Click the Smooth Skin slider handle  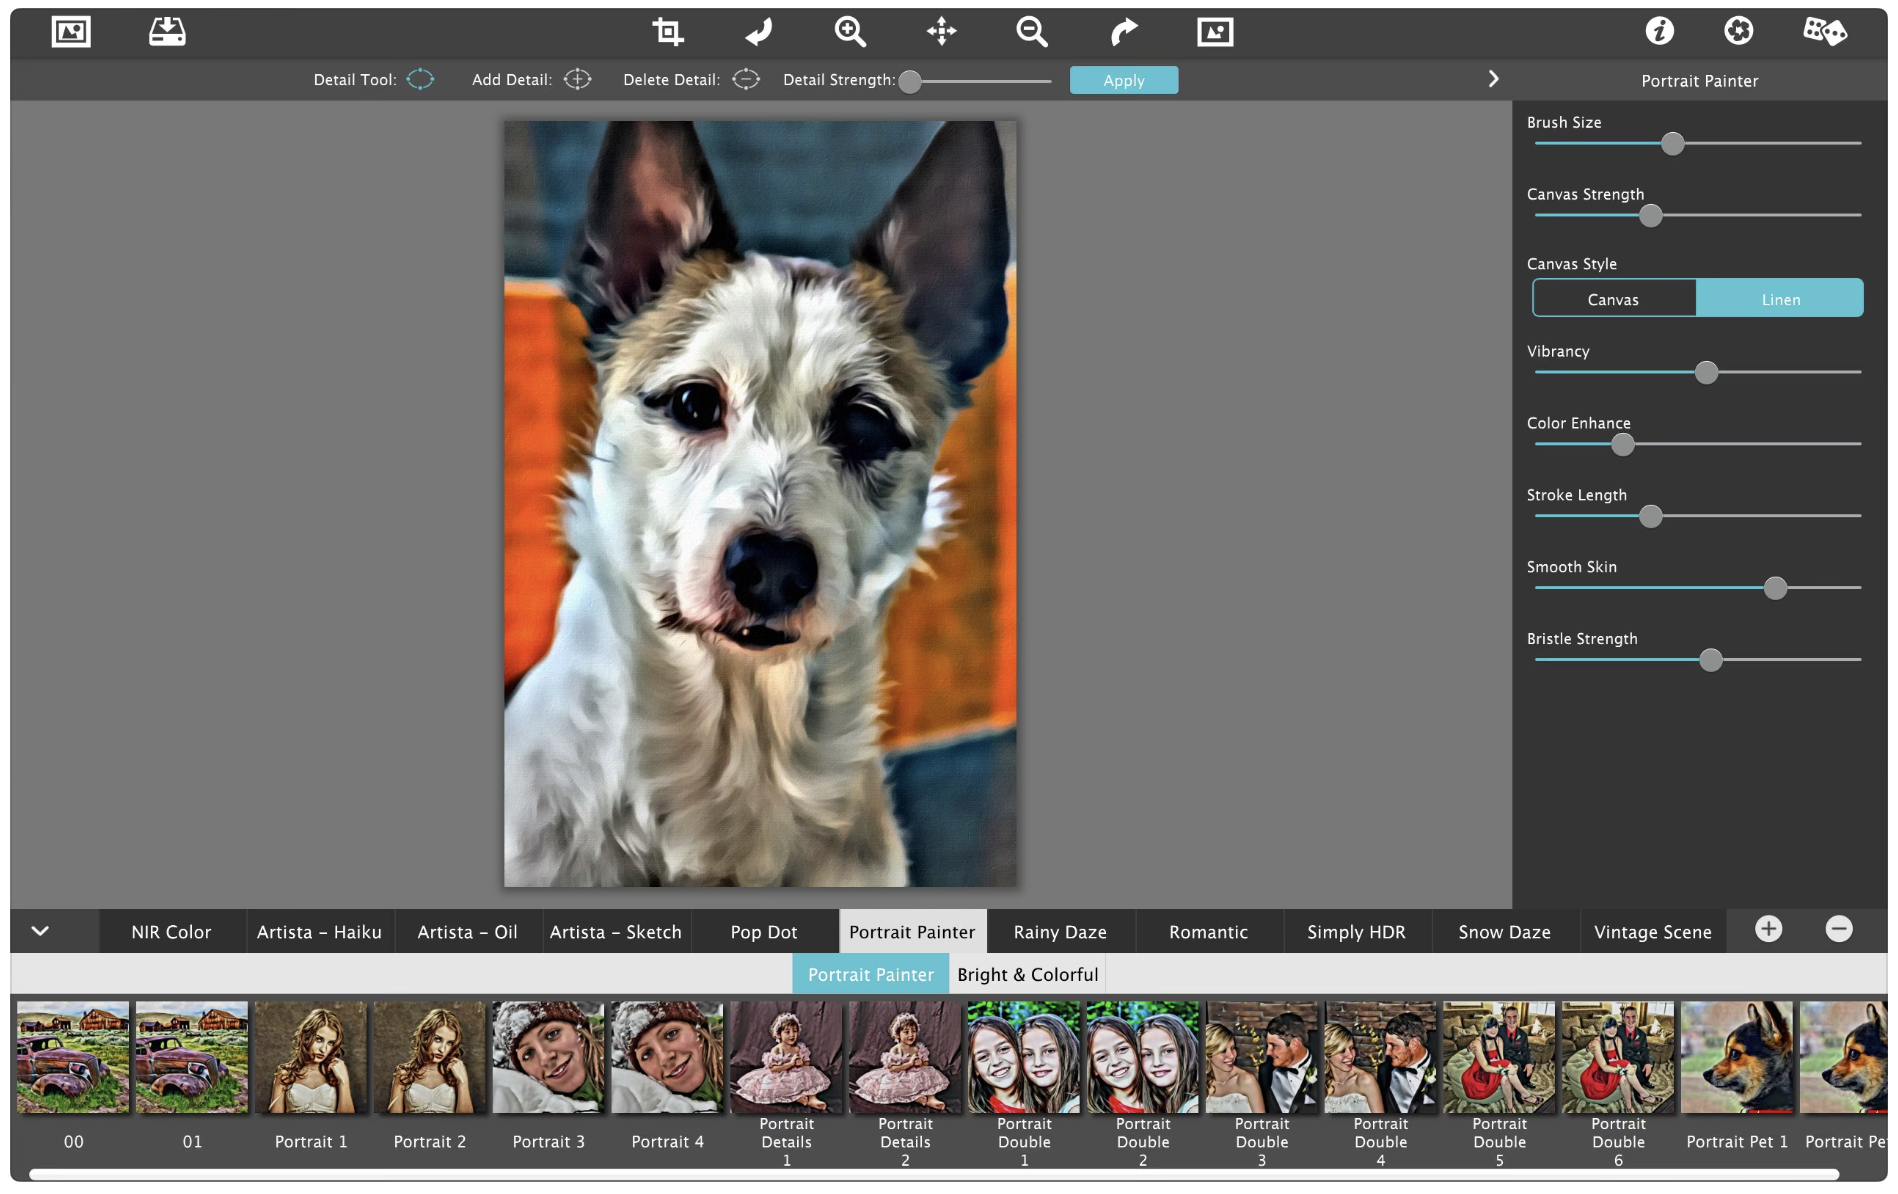pos(1775,588)
